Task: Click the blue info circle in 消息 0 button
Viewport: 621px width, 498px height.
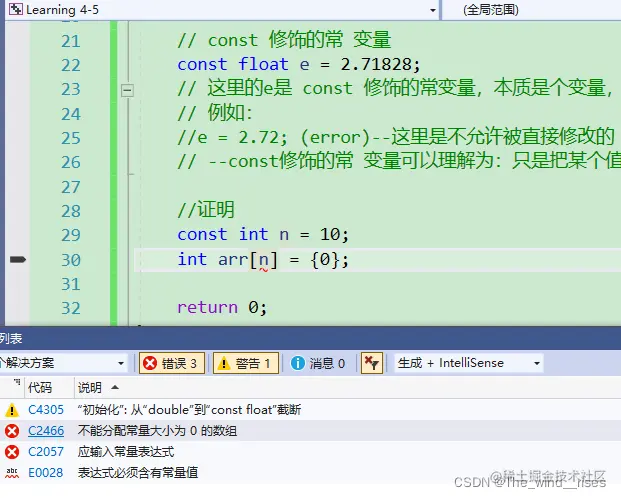Action: click(x=298, y=363)
